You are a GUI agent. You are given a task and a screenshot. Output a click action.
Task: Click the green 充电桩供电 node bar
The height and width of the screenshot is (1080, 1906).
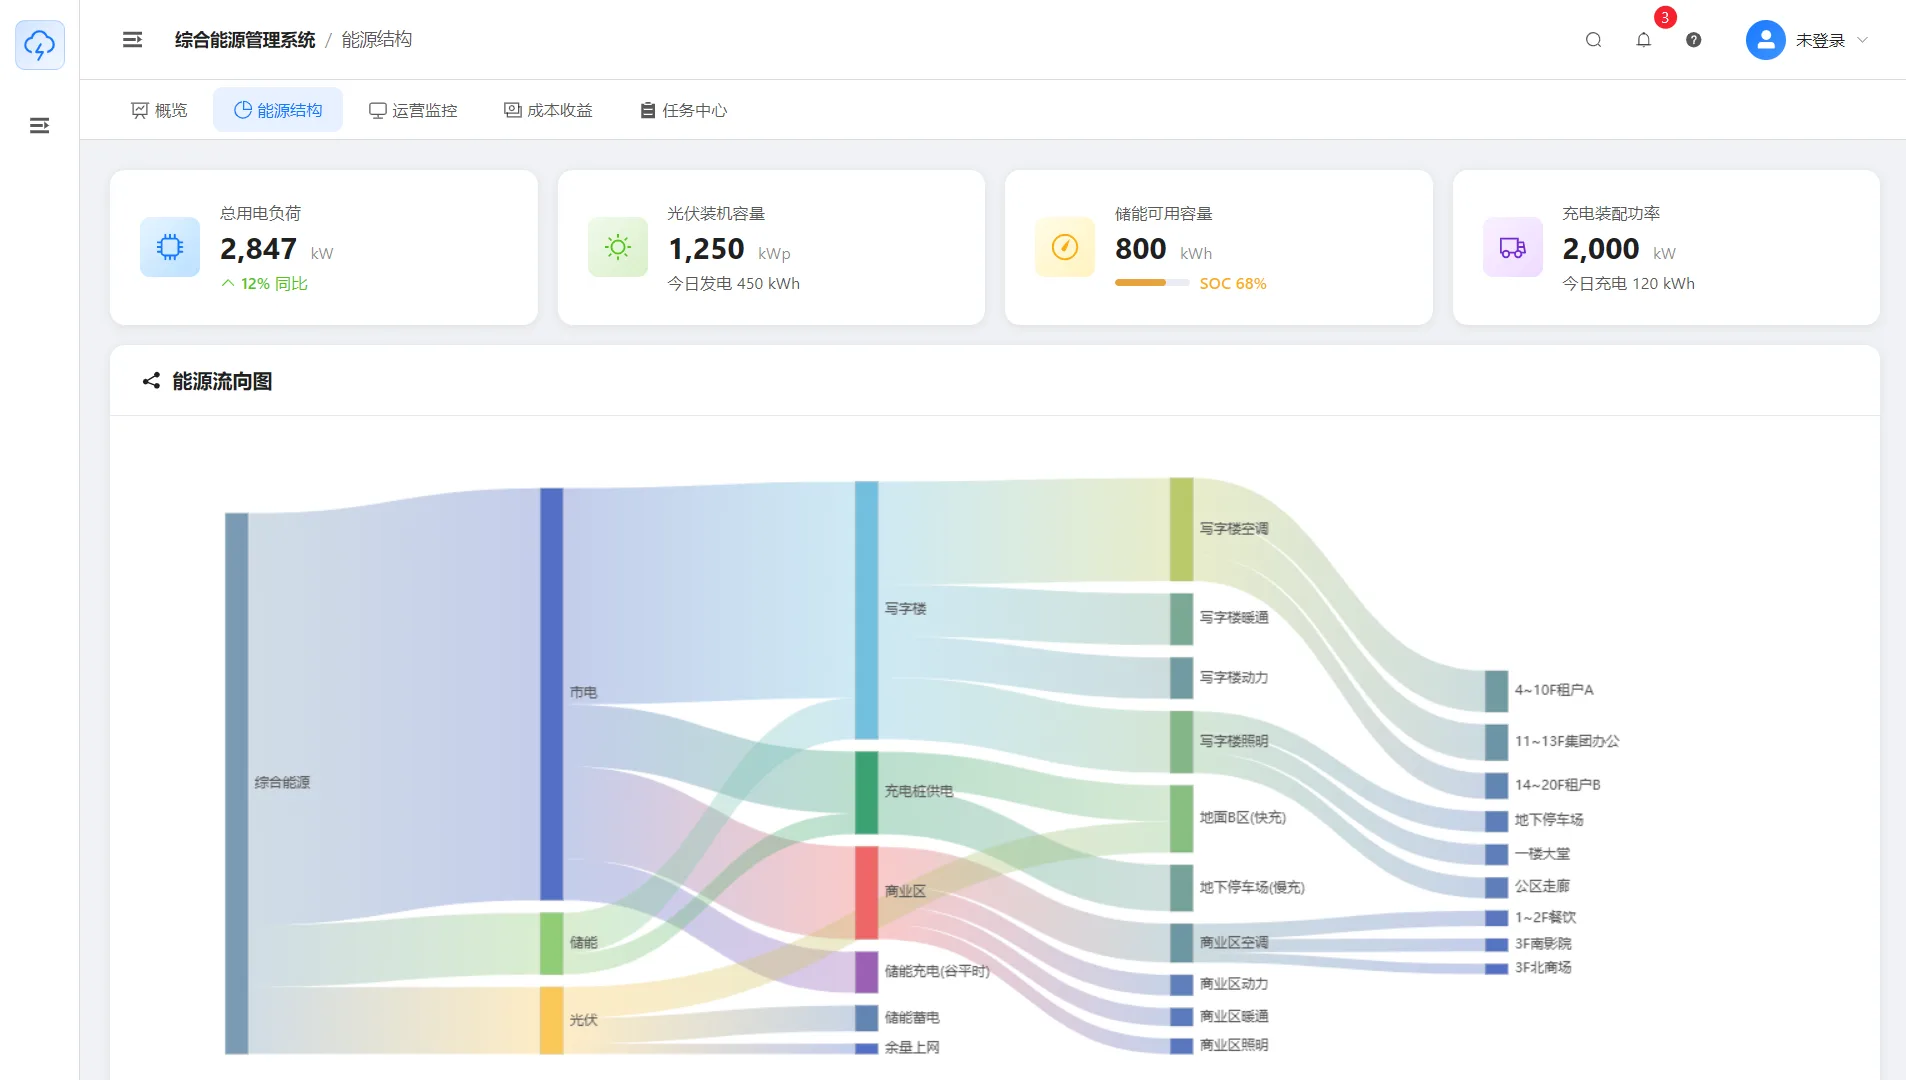click(x=866, y=792)
